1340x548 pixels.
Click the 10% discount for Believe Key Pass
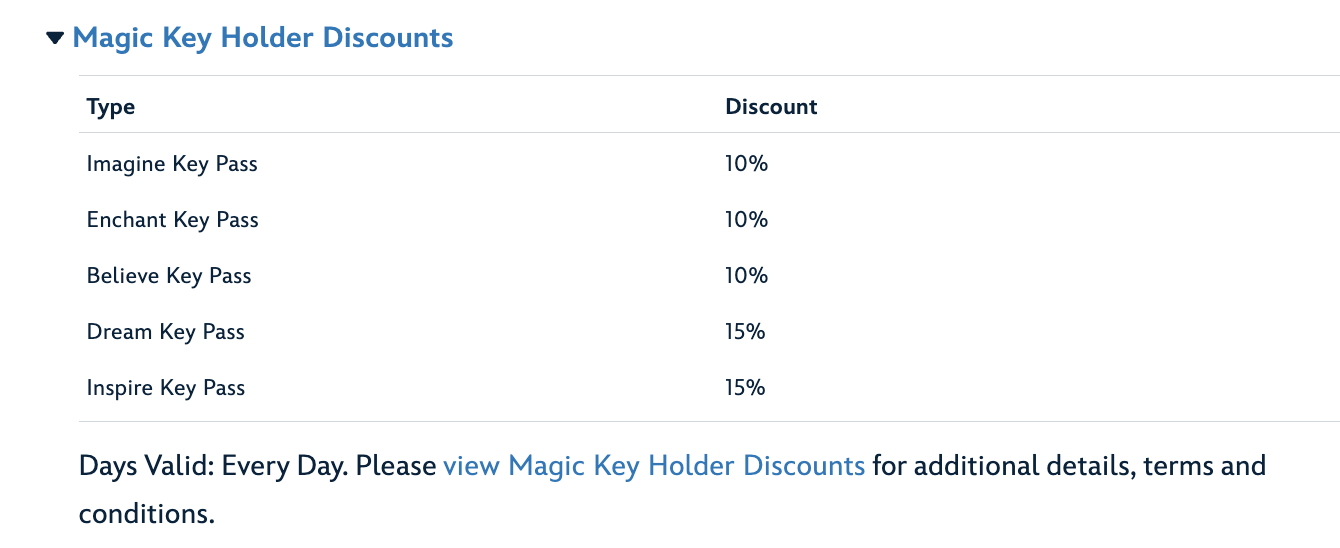746,276
